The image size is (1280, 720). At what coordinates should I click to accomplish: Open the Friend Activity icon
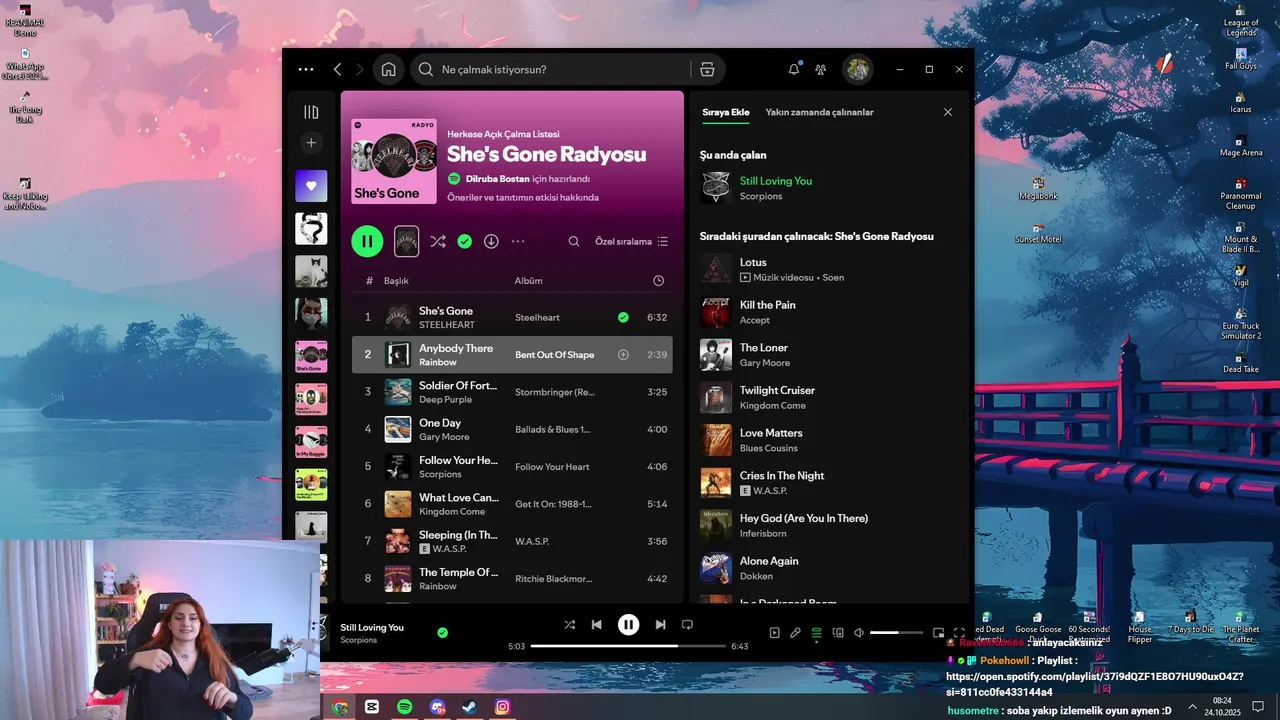pyautogui.click(x=821, y=70)
